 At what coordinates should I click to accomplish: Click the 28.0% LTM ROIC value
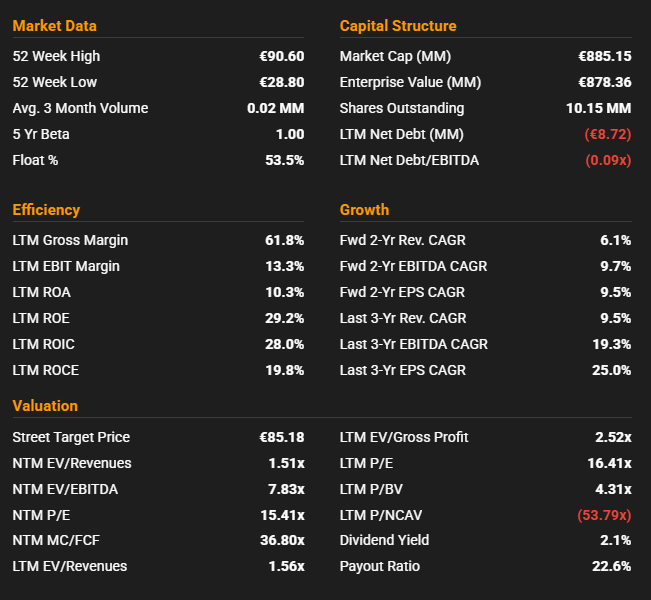[283, 344]
